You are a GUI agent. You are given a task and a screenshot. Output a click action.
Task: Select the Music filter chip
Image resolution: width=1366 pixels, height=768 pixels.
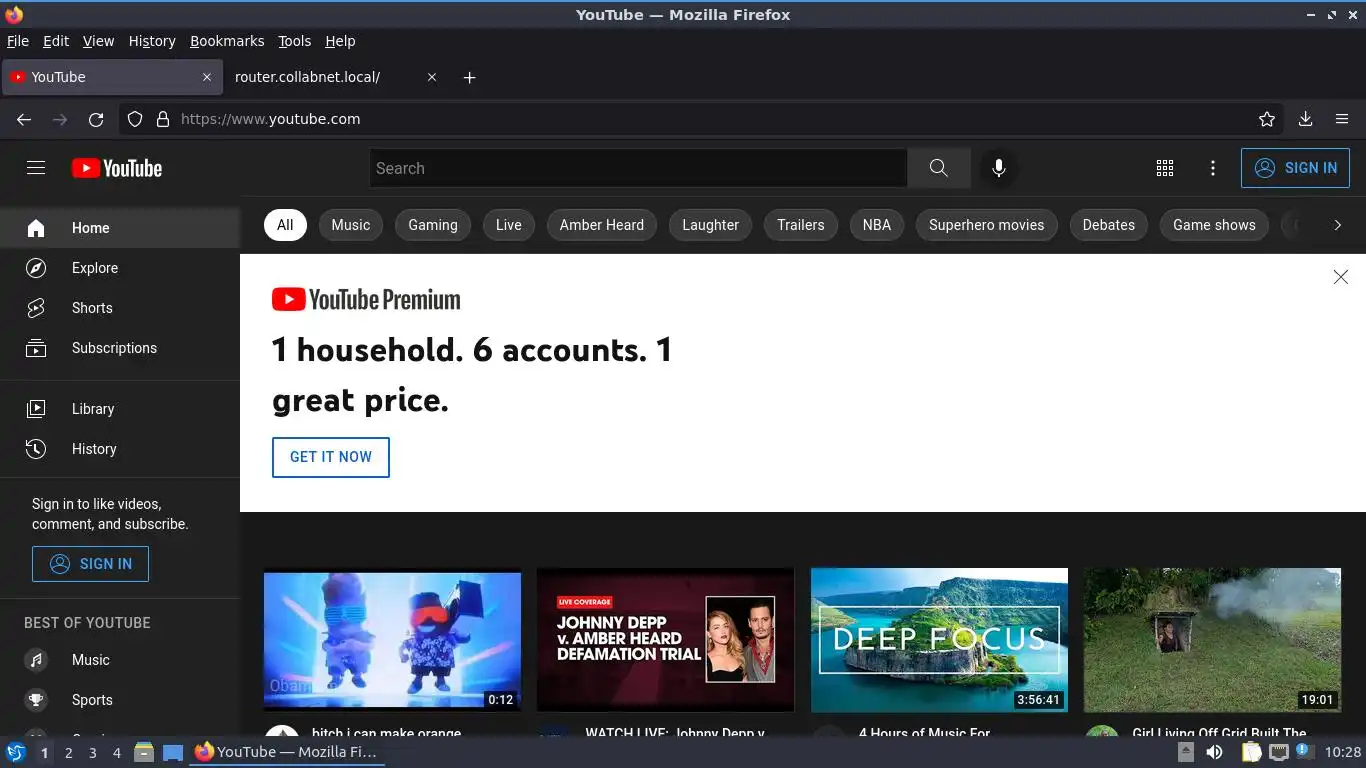(351, 225)
